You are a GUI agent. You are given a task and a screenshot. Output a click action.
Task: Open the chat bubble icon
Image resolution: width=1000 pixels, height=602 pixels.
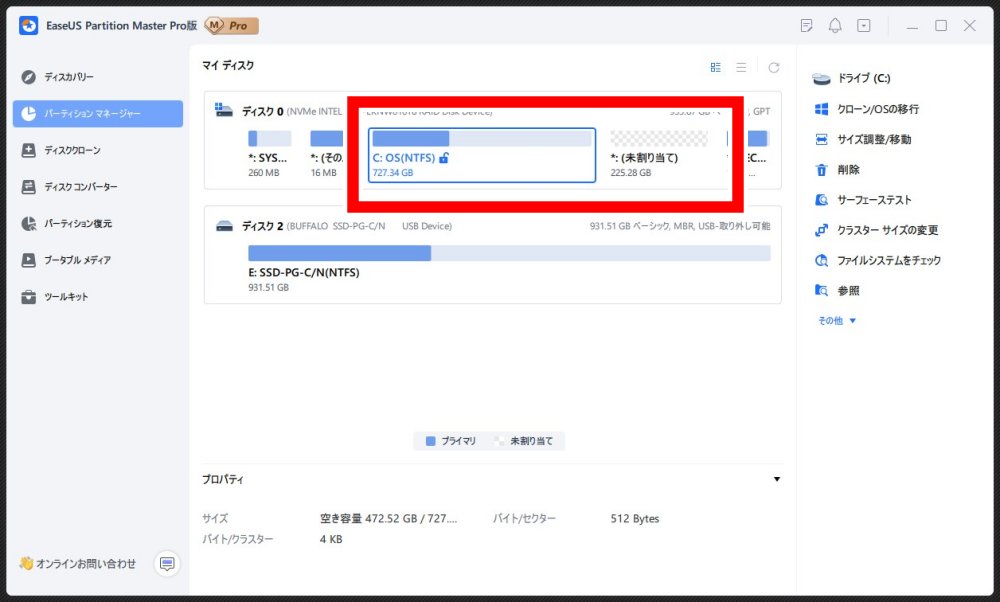(x=167, y=564)
